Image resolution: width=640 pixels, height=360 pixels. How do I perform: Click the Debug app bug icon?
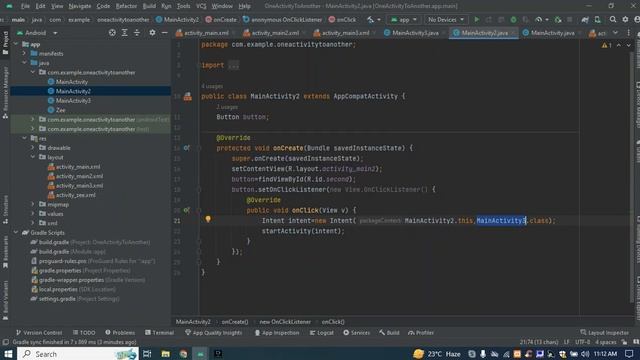point(513,20)
